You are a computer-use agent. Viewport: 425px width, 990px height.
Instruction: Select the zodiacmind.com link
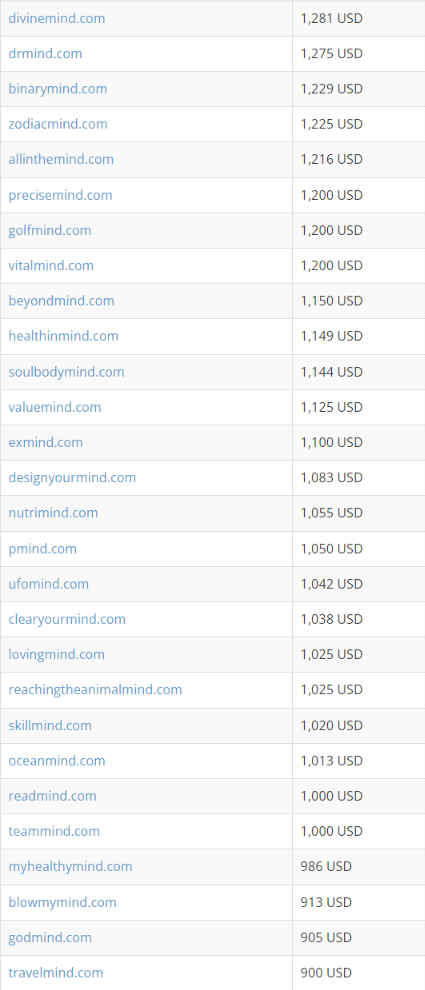pos(57,124)
